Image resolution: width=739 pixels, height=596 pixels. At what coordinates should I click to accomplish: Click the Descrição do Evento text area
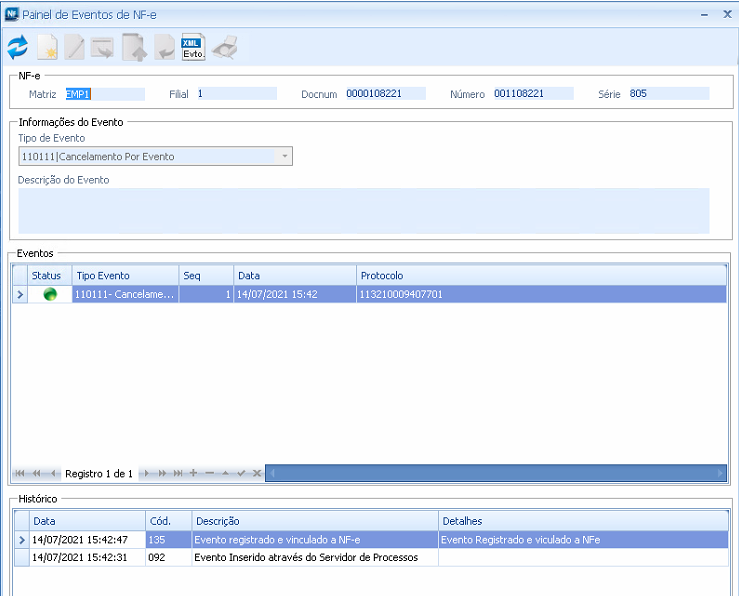point(363,210)
